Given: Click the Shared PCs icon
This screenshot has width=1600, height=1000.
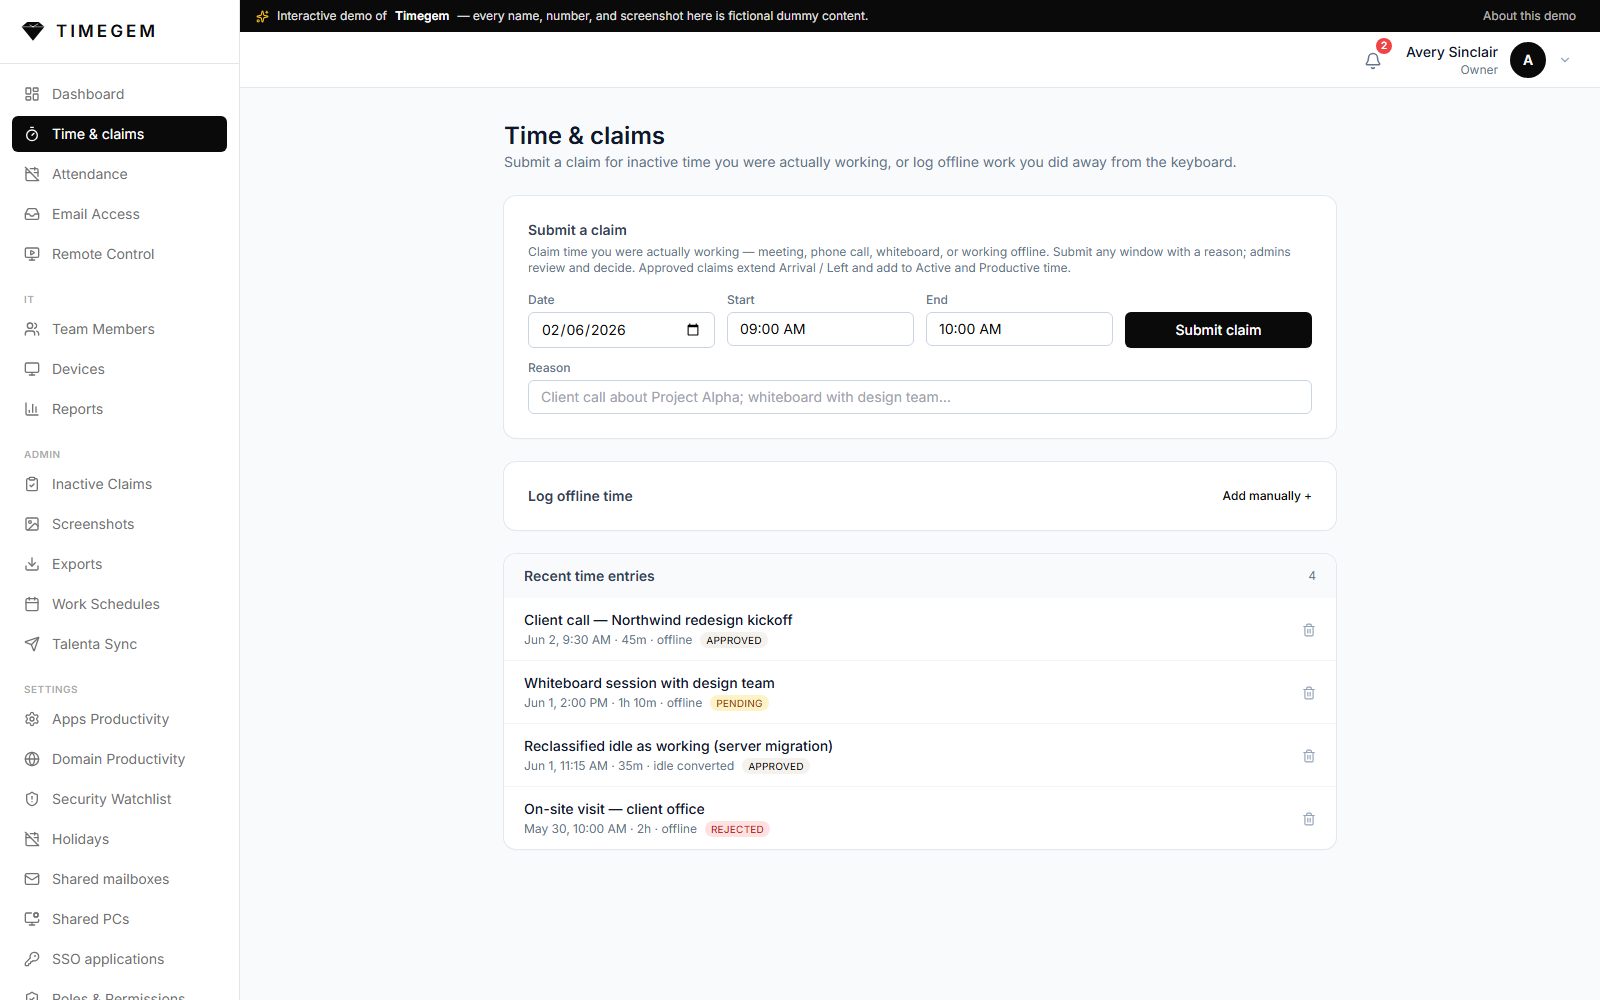Looking at the screenshot, I should (32, 919).
